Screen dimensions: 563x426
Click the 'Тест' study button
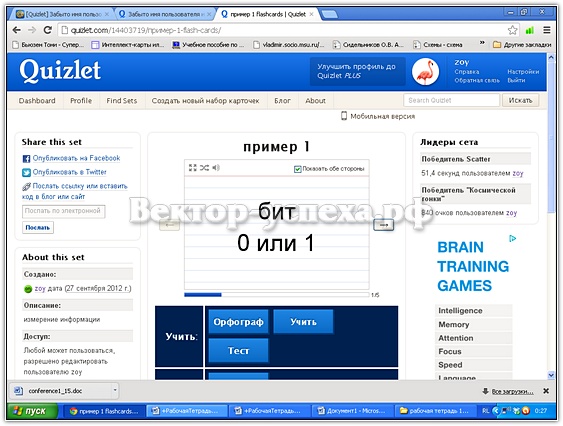tap(238, 351)
